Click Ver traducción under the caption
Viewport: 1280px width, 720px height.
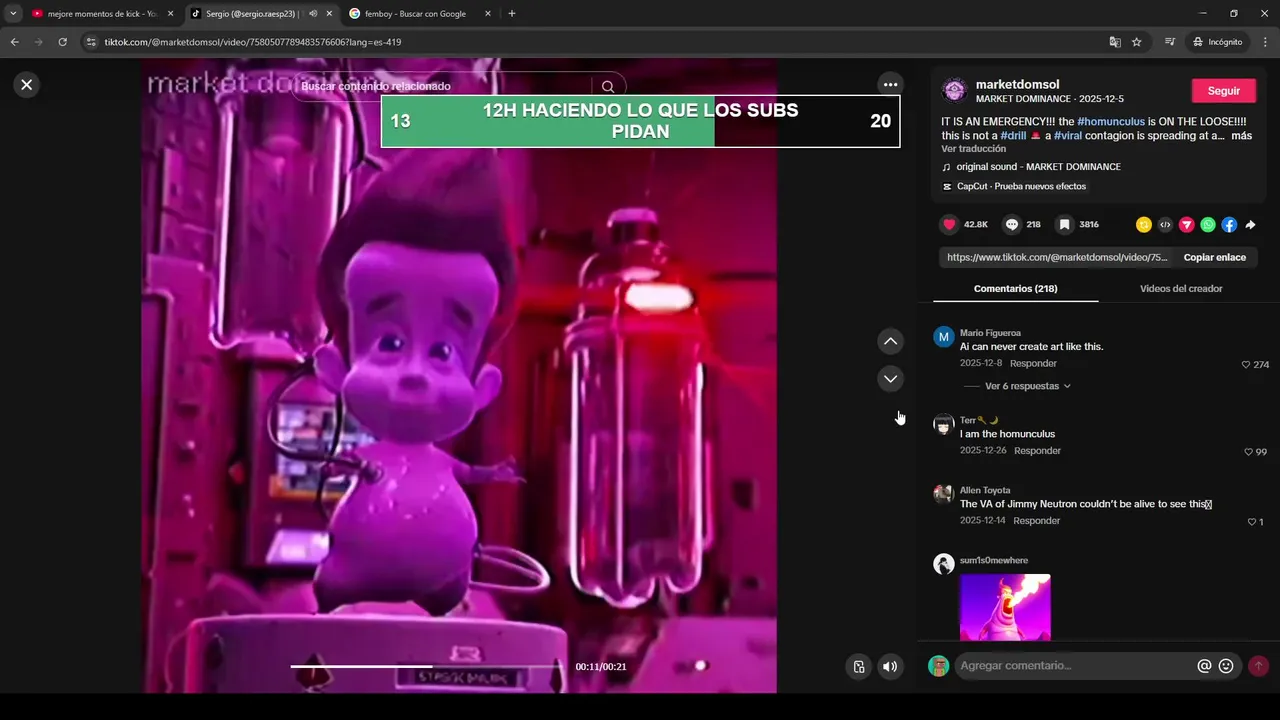click(x=974, y=149)
